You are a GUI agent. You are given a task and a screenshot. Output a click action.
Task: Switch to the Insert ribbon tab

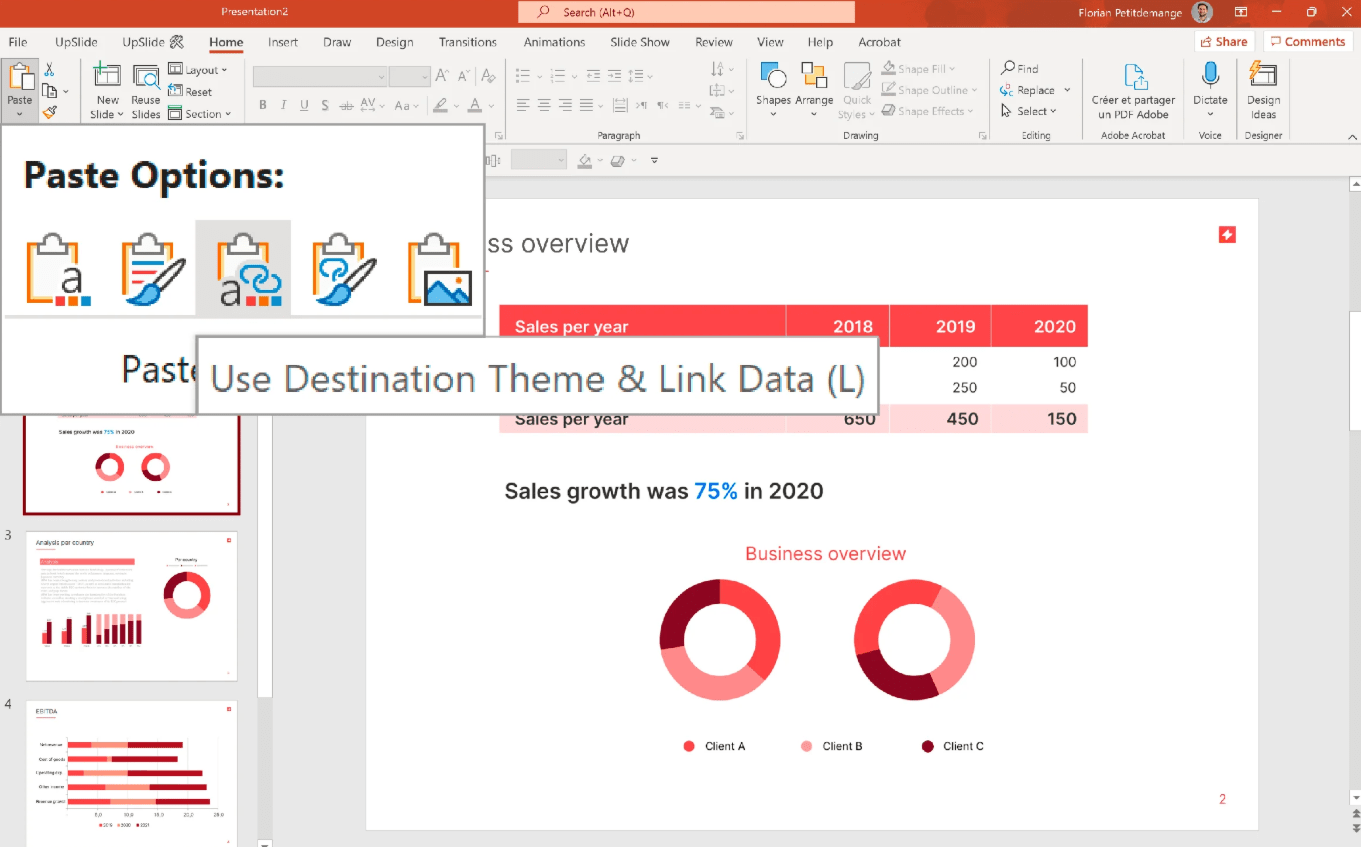click(x=282, y=42)
